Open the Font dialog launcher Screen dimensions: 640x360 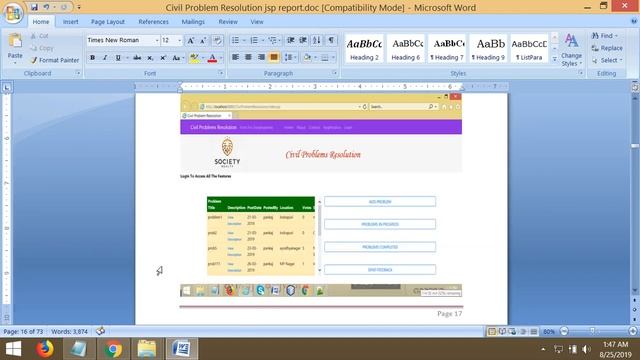221,73
